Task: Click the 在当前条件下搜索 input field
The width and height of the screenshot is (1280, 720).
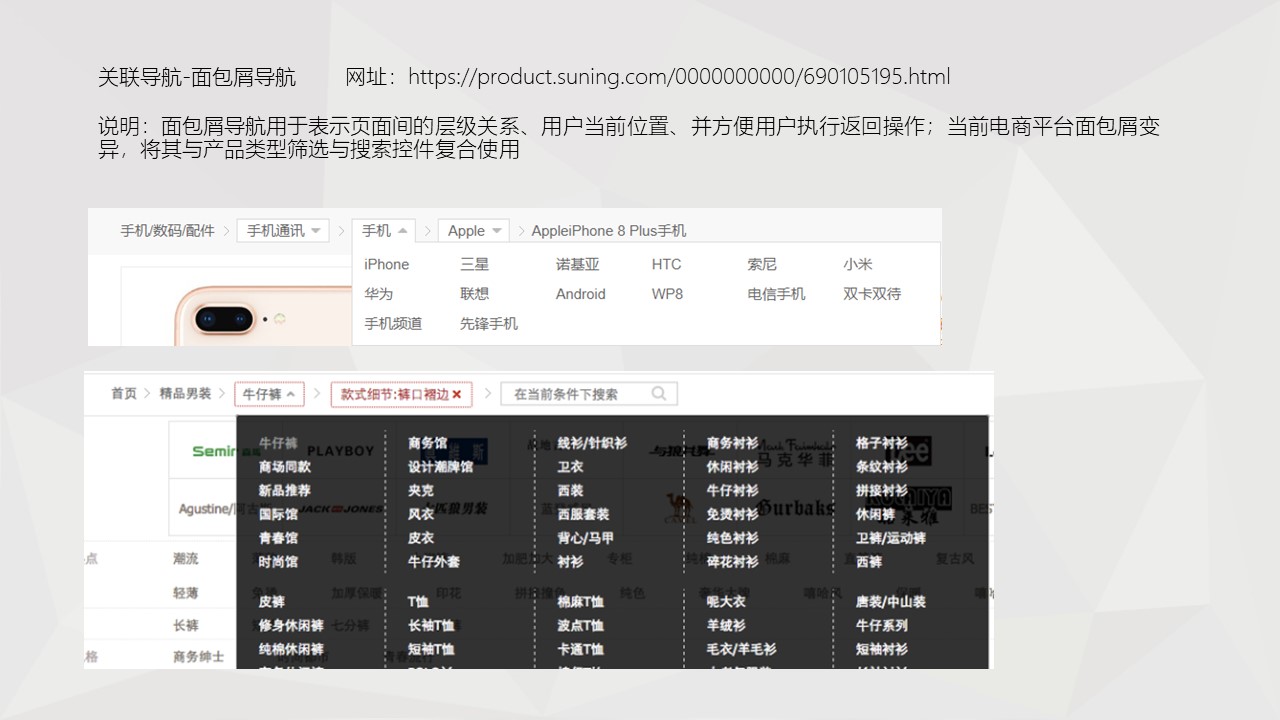Action: click(x=589, y=394)
